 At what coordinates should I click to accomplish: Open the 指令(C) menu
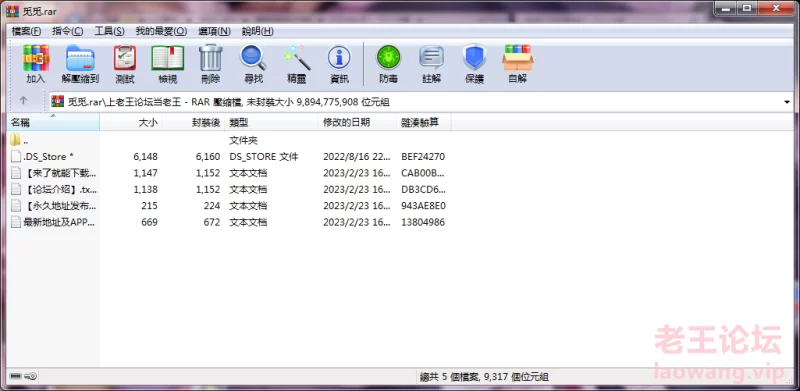click(67, 31)
